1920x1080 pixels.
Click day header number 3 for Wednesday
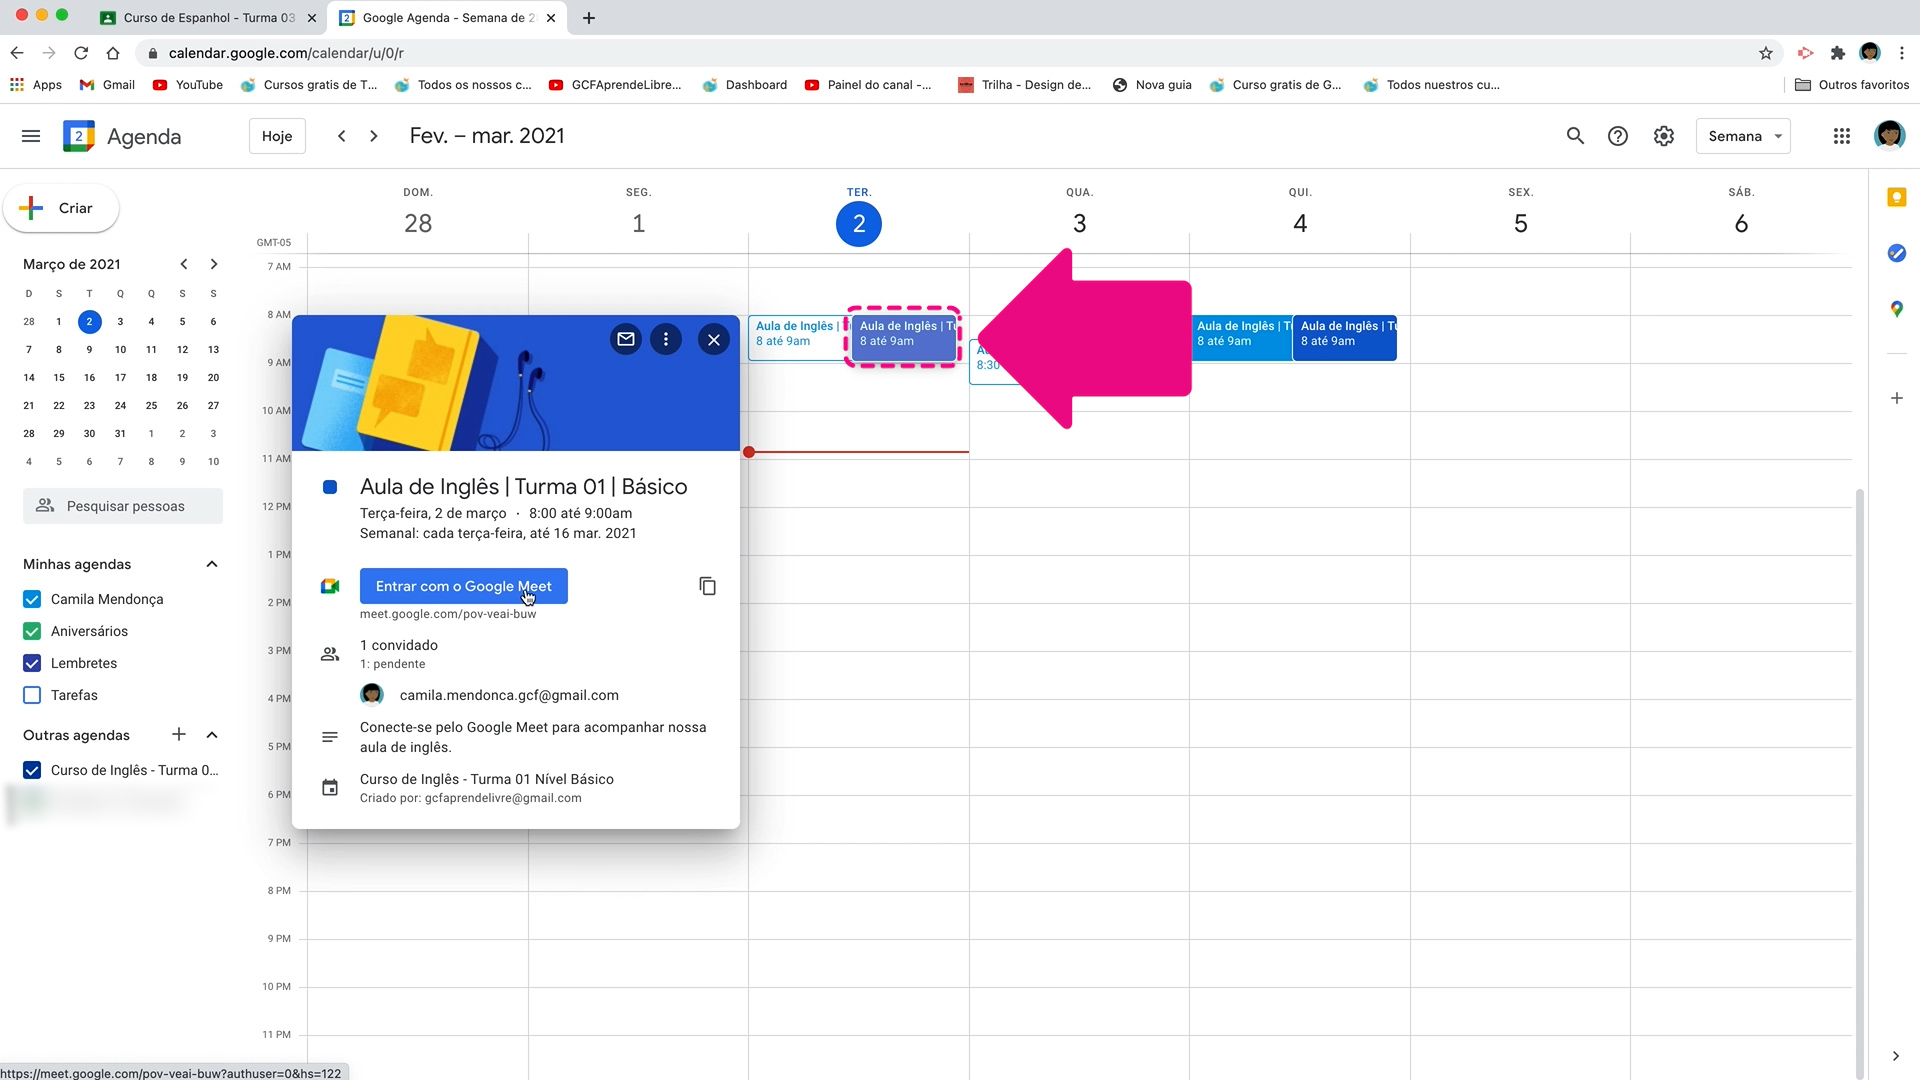tap(1079, 223)
